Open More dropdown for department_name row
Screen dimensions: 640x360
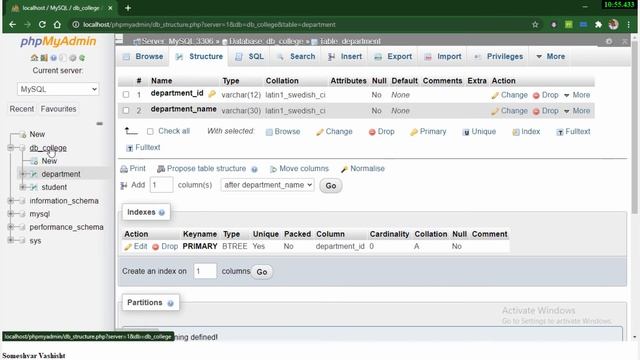577,111
